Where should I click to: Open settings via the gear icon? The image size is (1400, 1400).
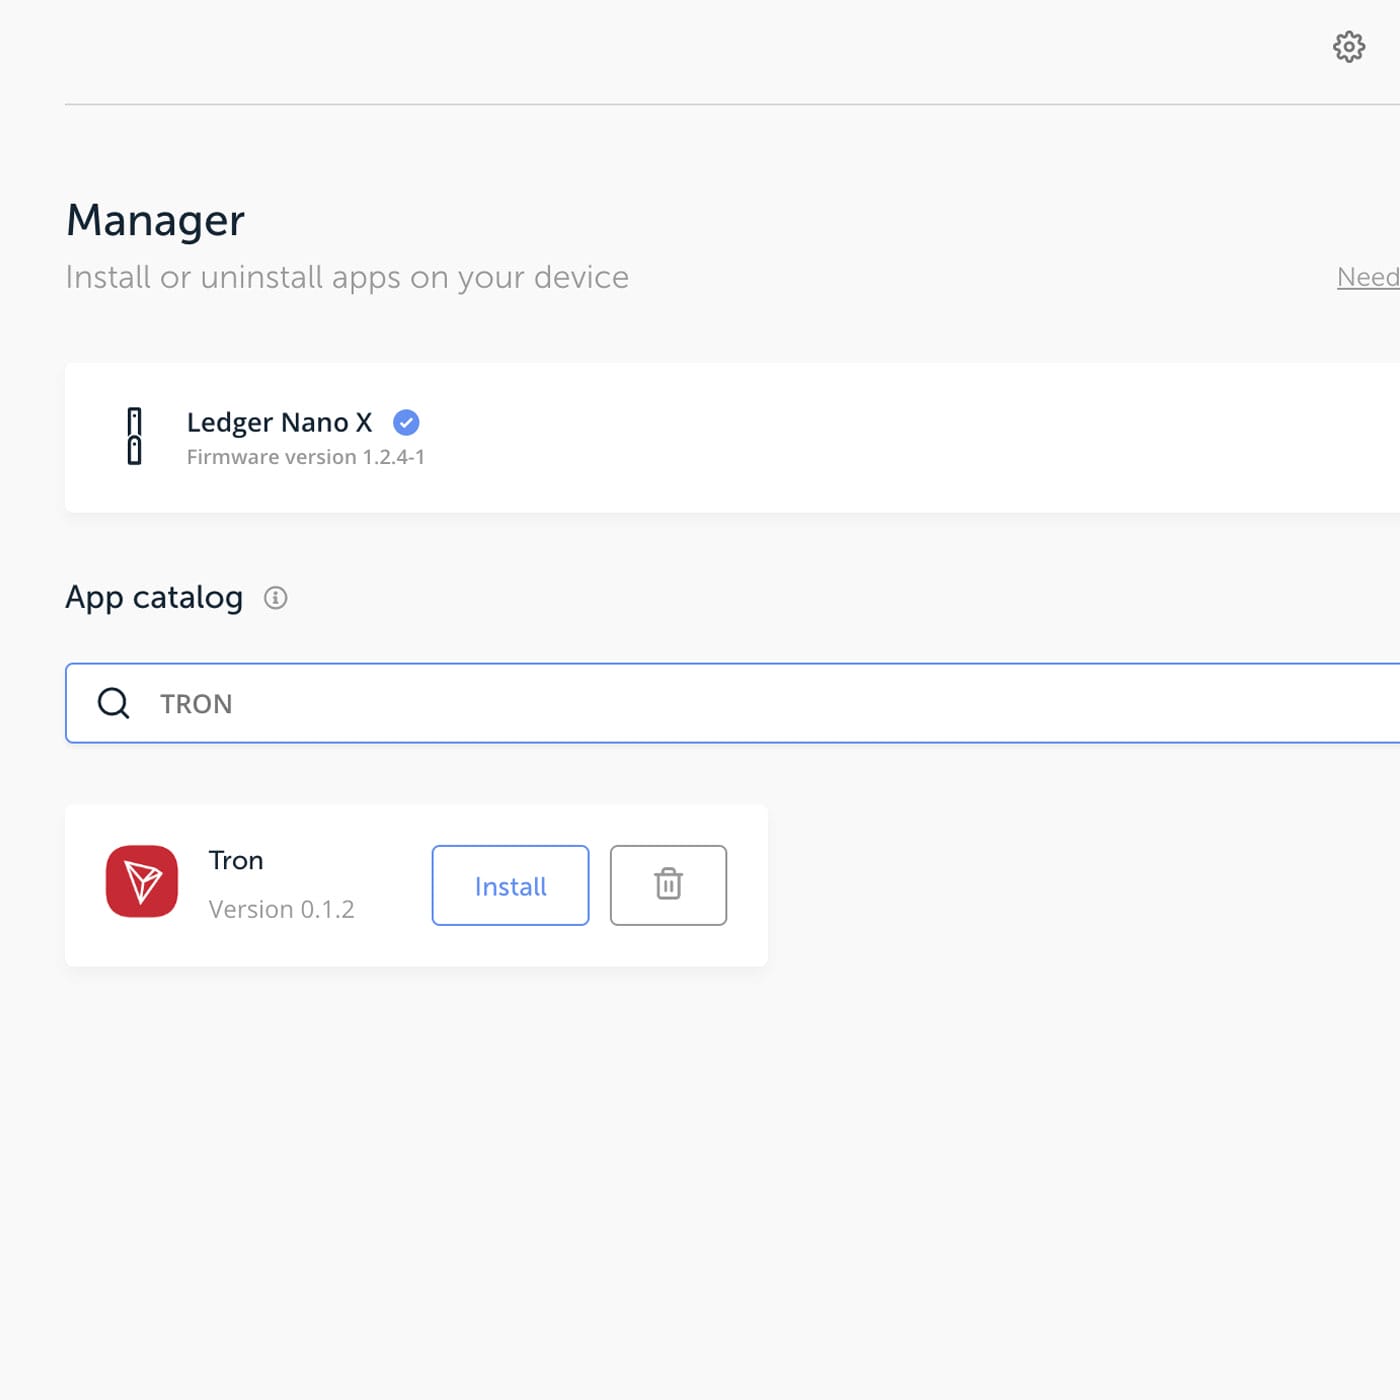pyautogui.click(x=1348, y=47)
